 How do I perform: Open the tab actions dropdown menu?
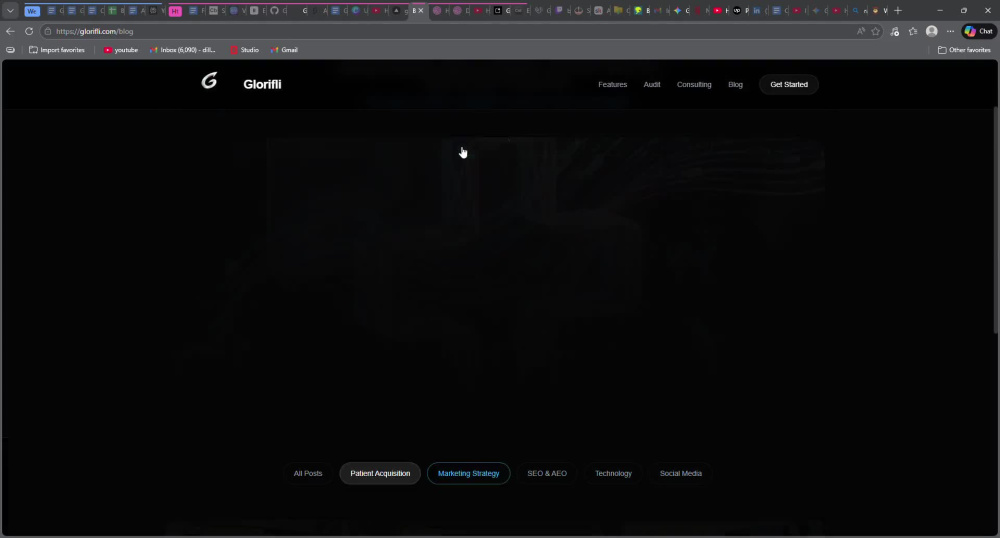[10, 11]
